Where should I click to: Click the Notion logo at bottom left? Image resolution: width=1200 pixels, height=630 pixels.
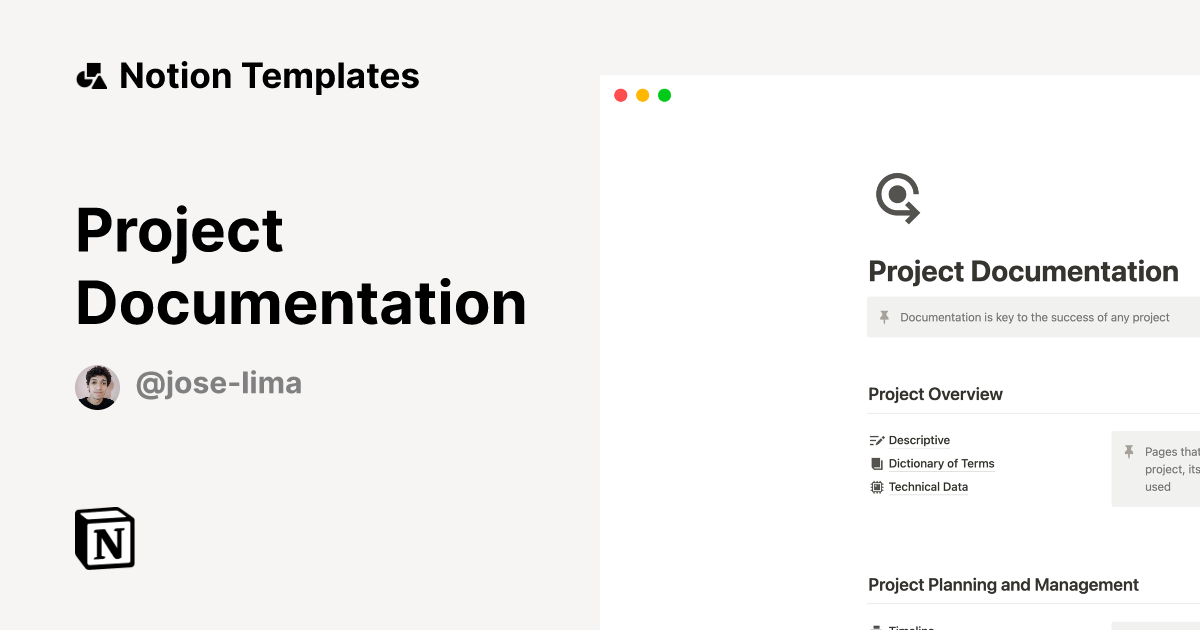pyautogui.click(x=104, y=538)
